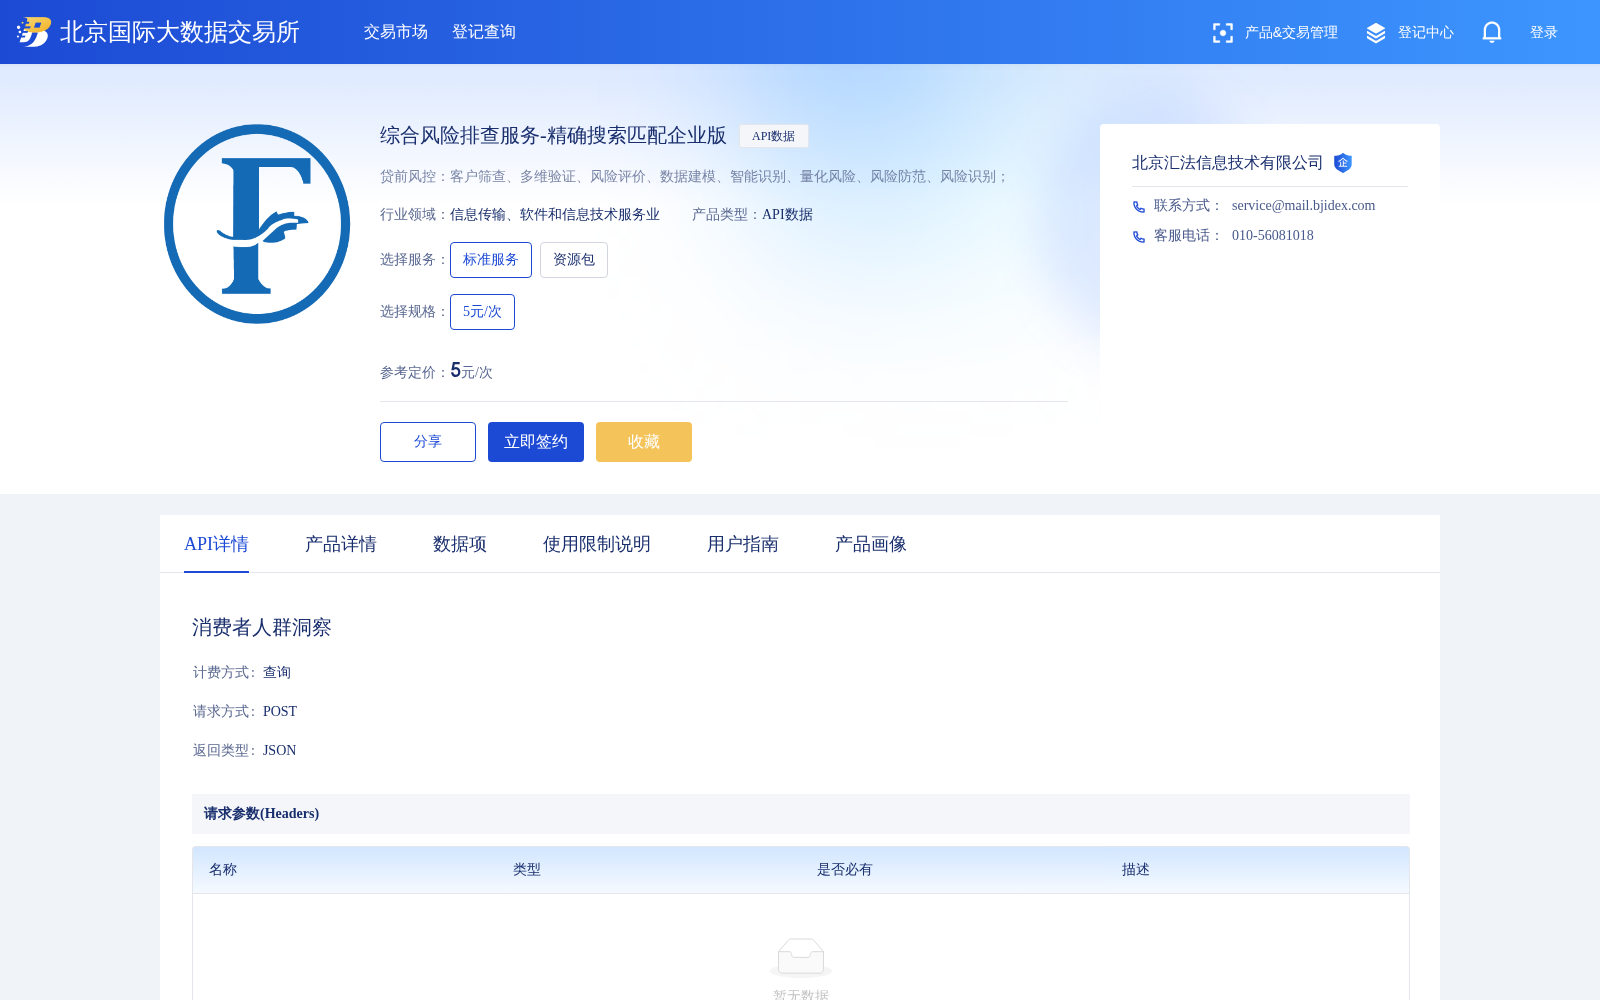Click 北京国际大数据交易所 site title
Screen dimensions: 1600x1000
click(x=180, y=32)
